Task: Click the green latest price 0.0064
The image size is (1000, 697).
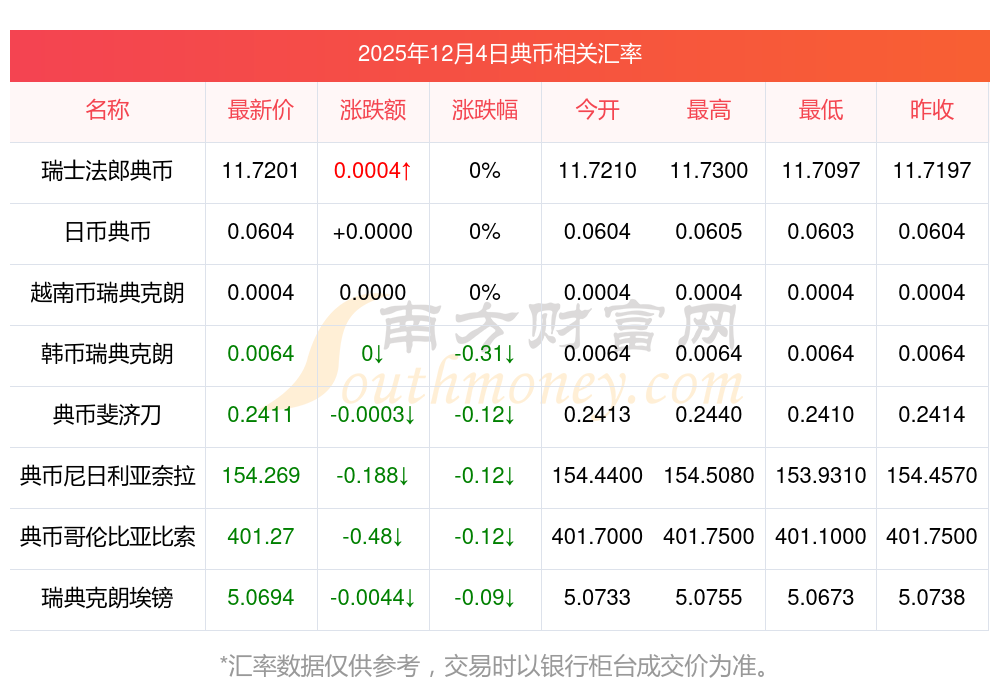Action: (260, 354)
